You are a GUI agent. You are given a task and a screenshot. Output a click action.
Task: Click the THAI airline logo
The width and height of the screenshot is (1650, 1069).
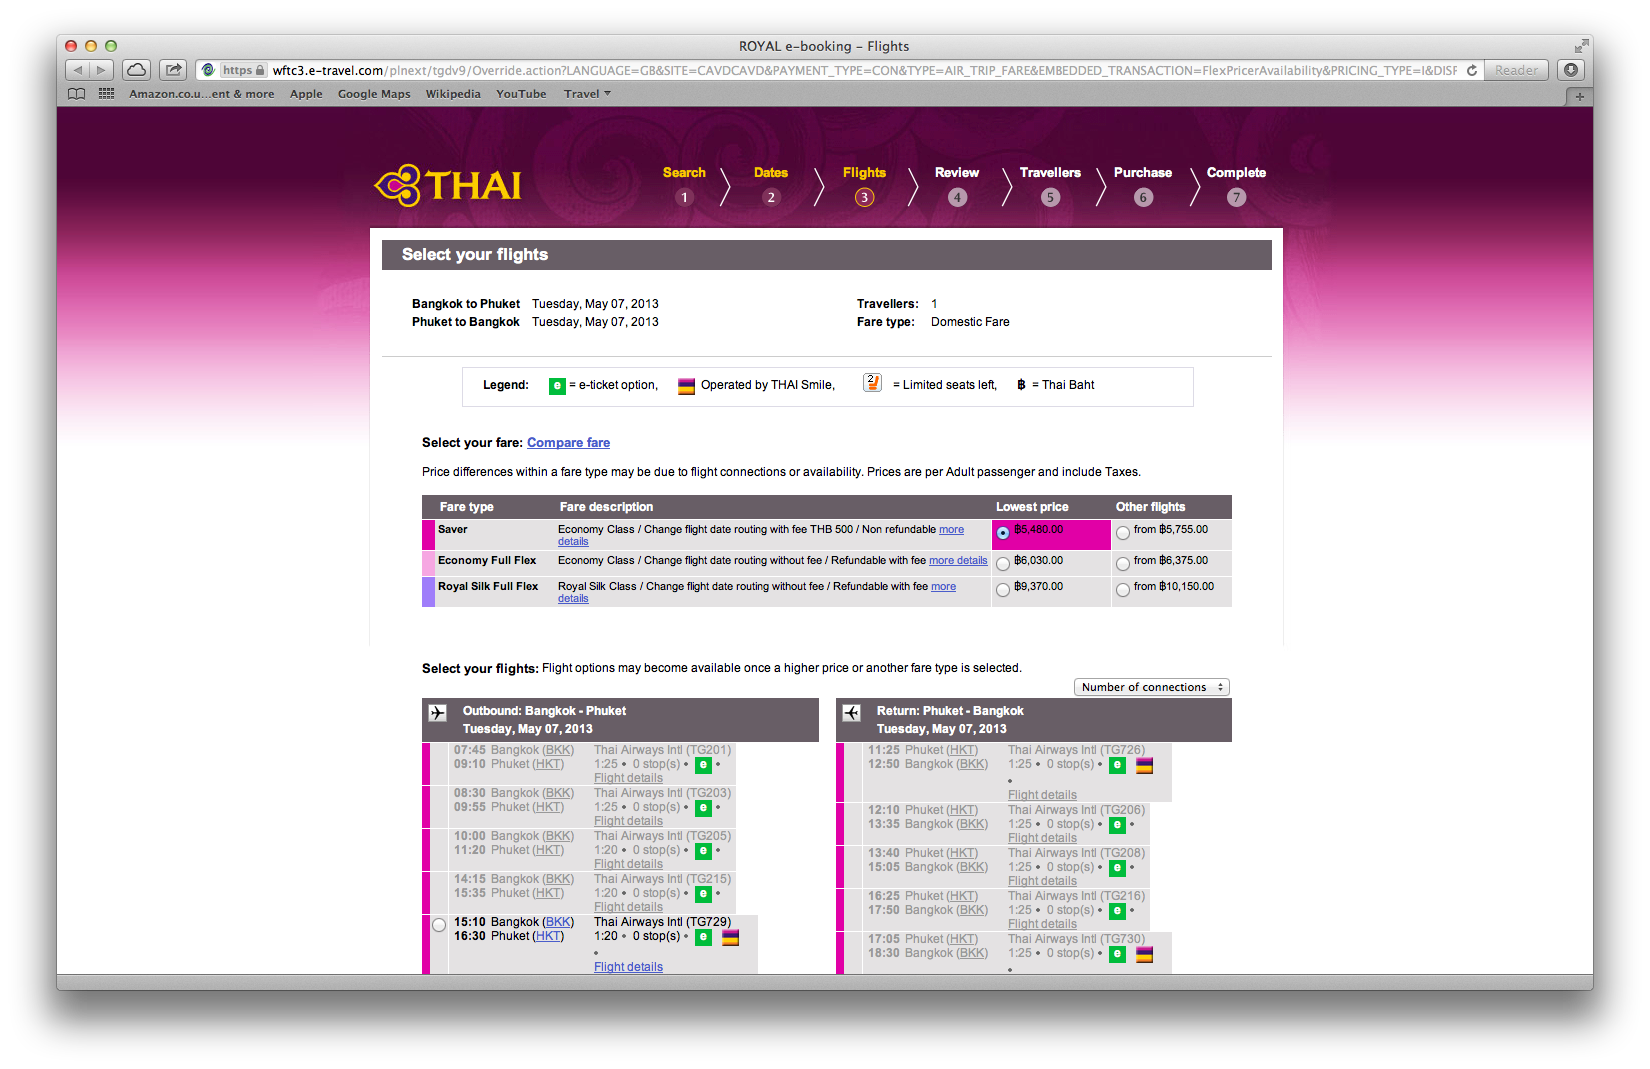pos(448,185)
